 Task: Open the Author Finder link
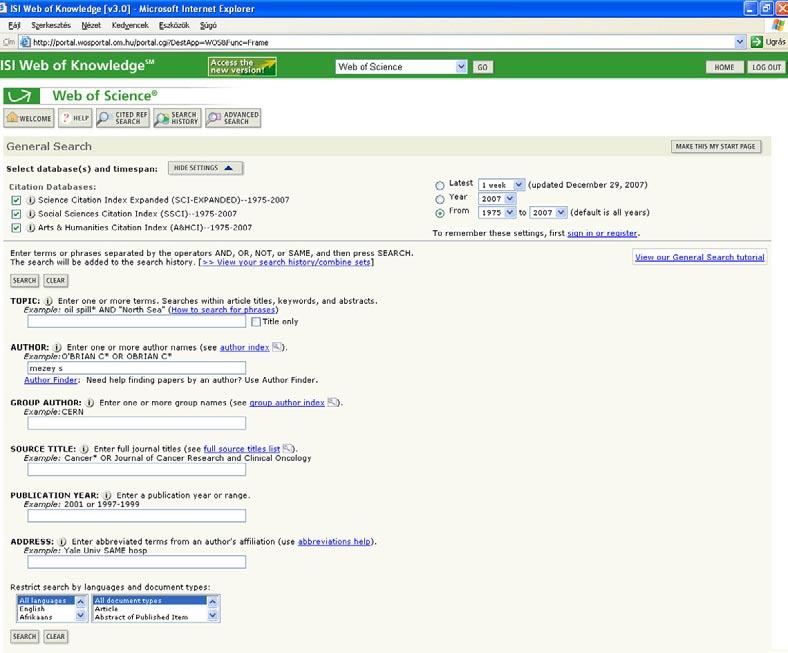(x=51, y=380)
